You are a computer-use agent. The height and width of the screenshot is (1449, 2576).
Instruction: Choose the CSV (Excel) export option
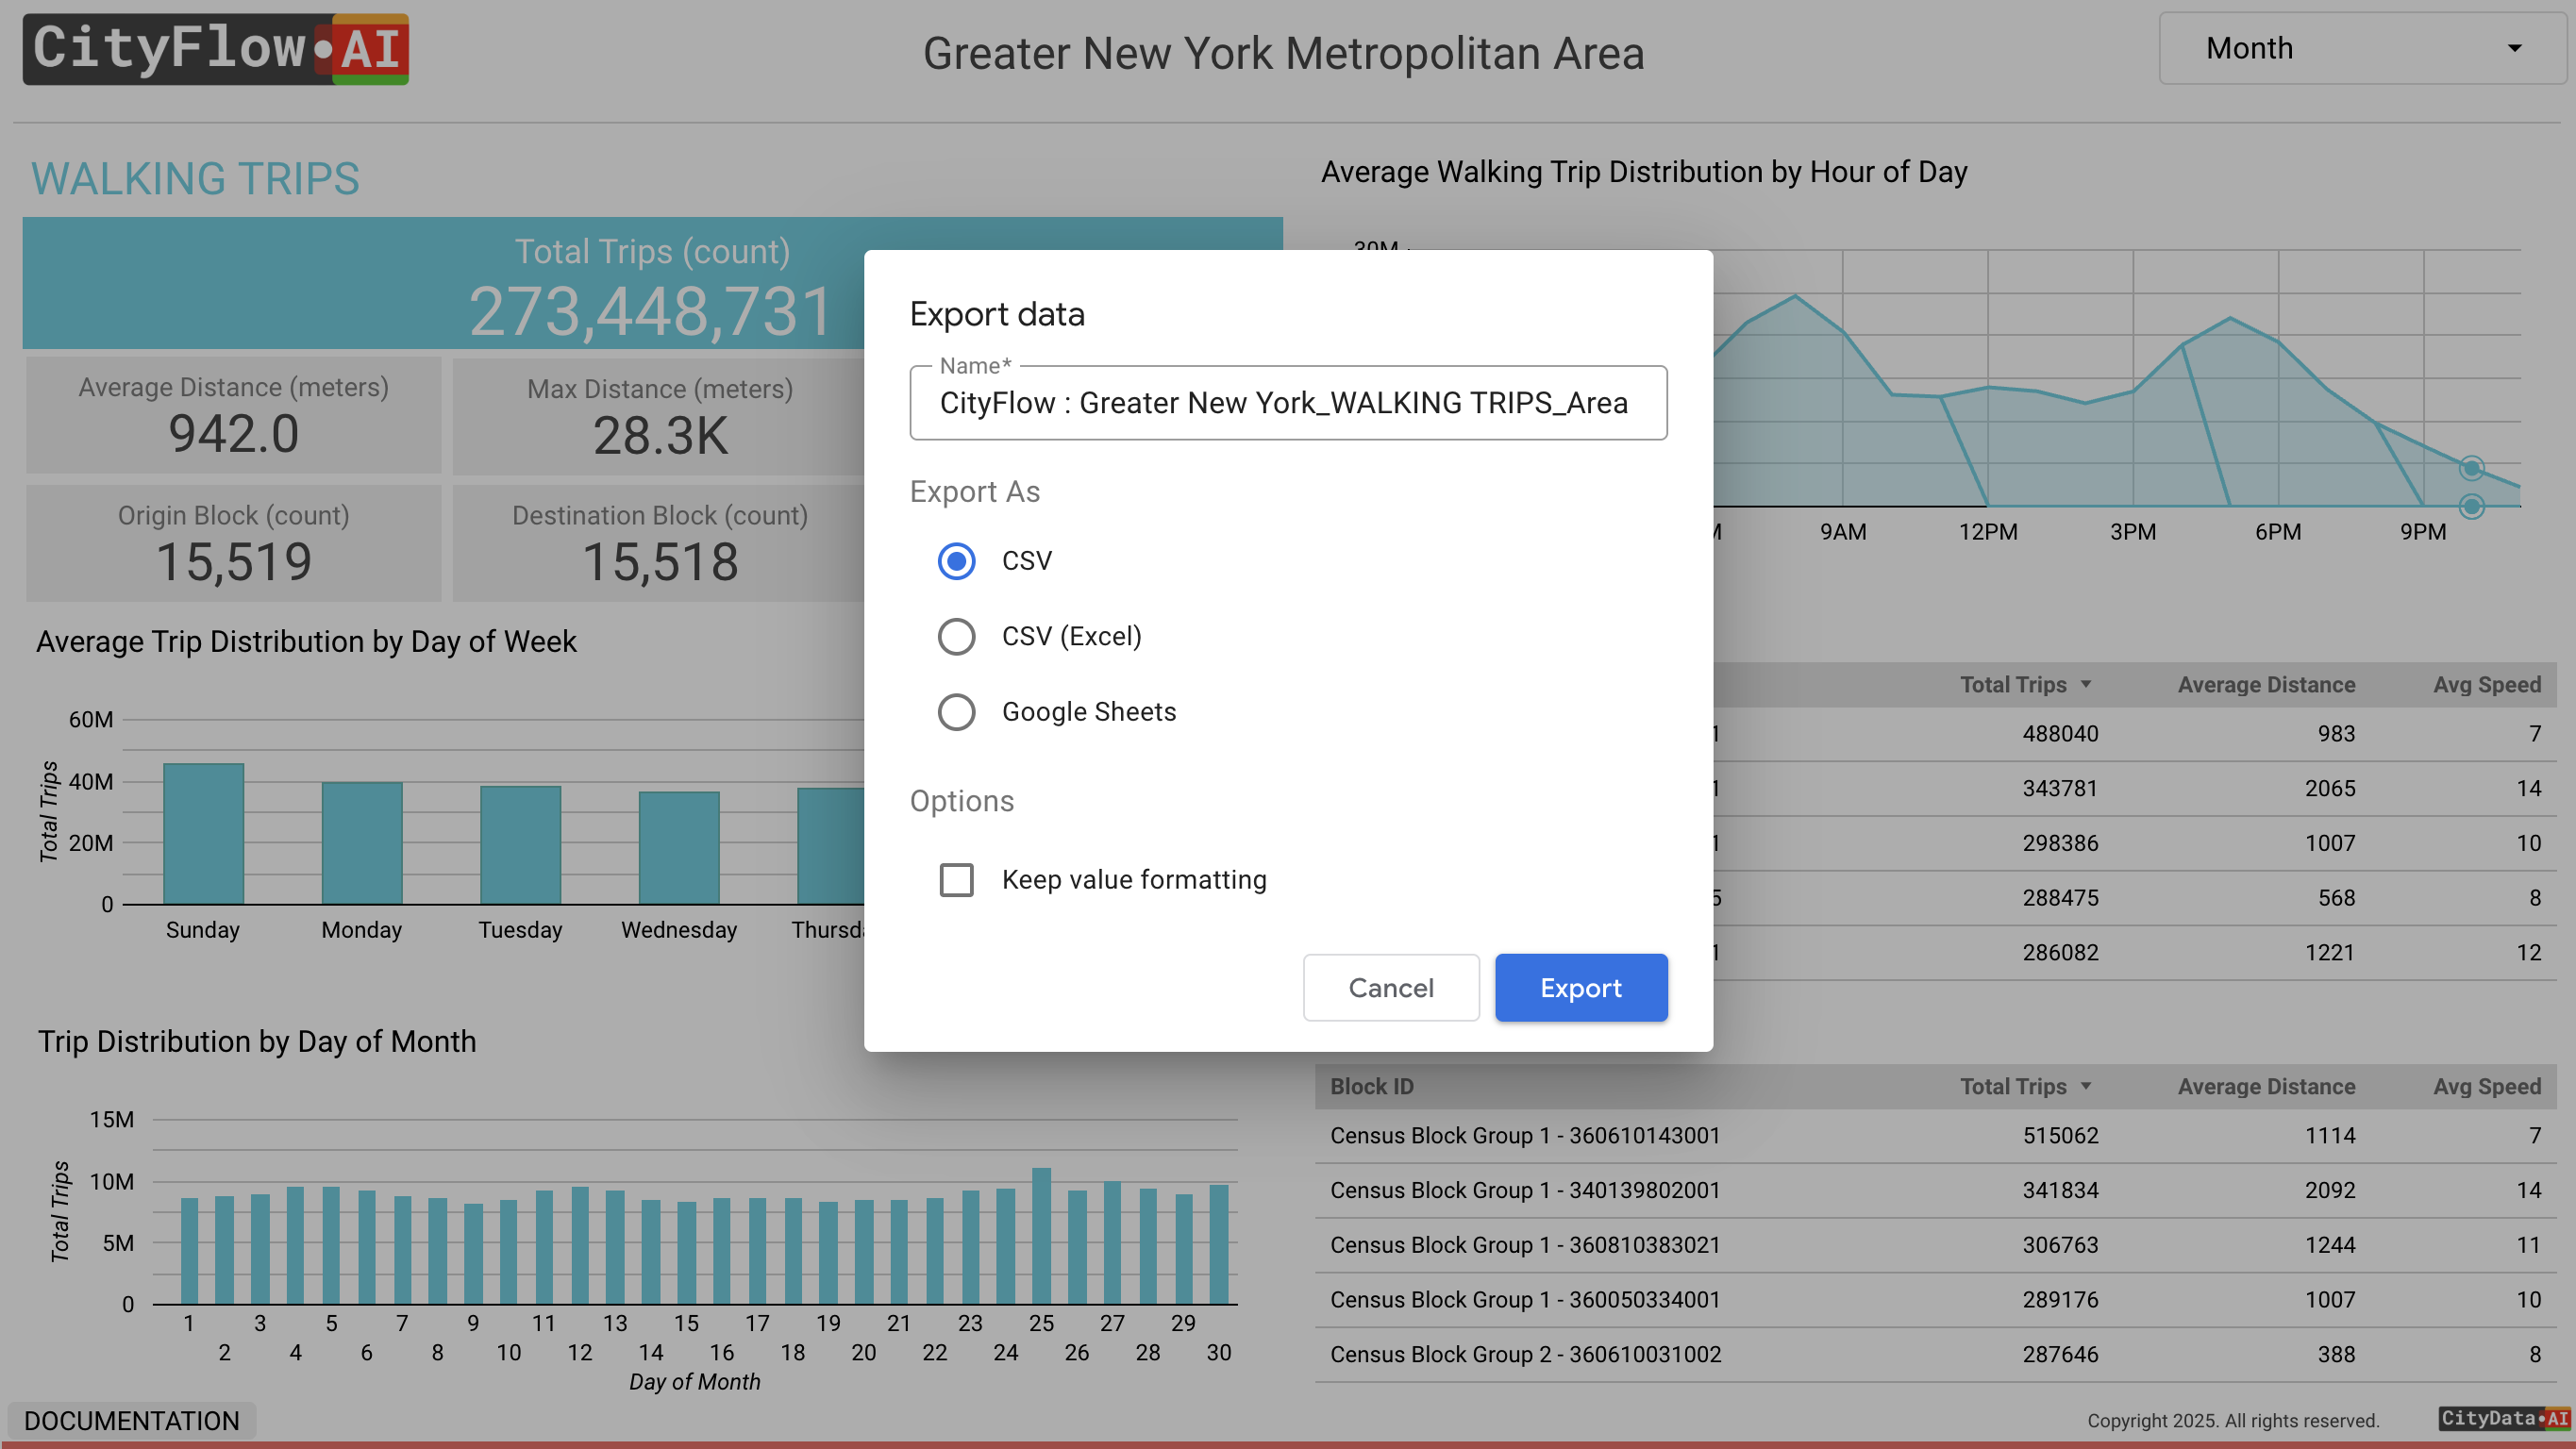pos(956,636)
